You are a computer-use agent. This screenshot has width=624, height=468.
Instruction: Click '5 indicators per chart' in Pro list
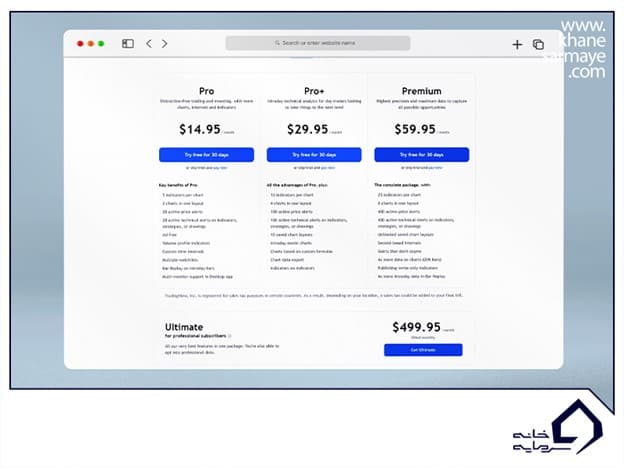pos(183,195)
